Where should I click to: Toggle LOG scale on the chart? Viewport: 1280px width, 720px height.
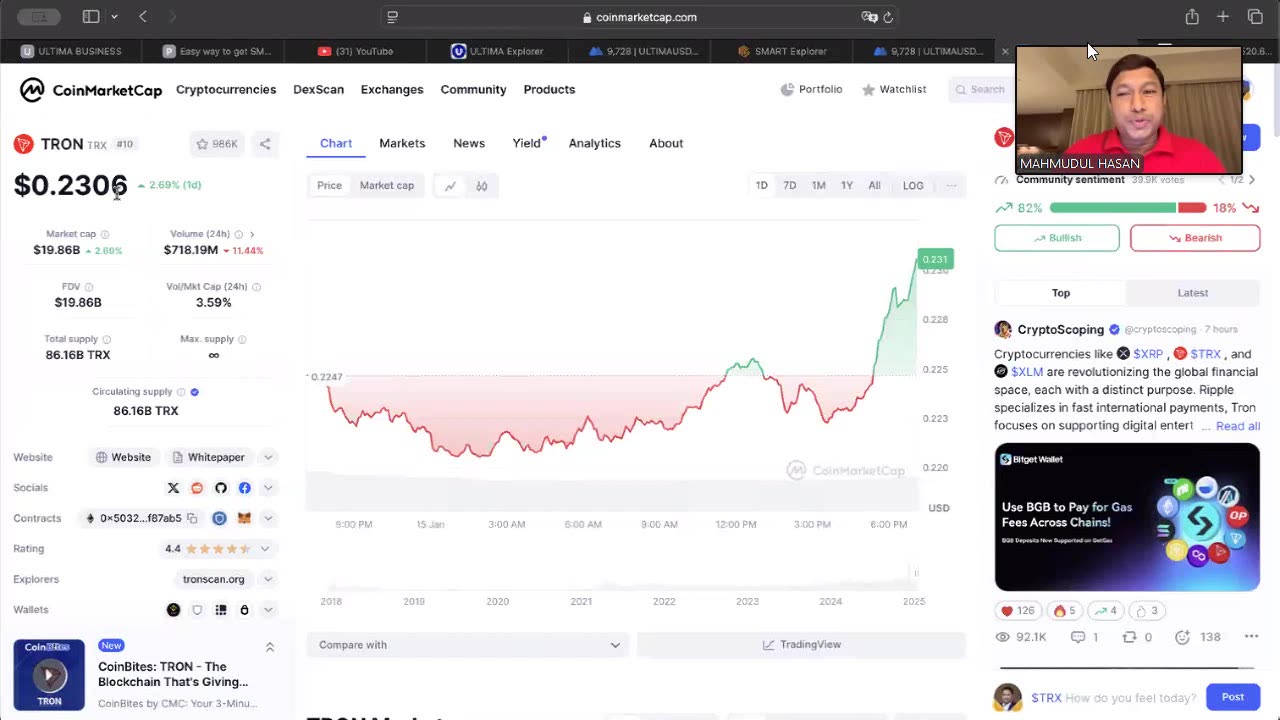(913, 186)
